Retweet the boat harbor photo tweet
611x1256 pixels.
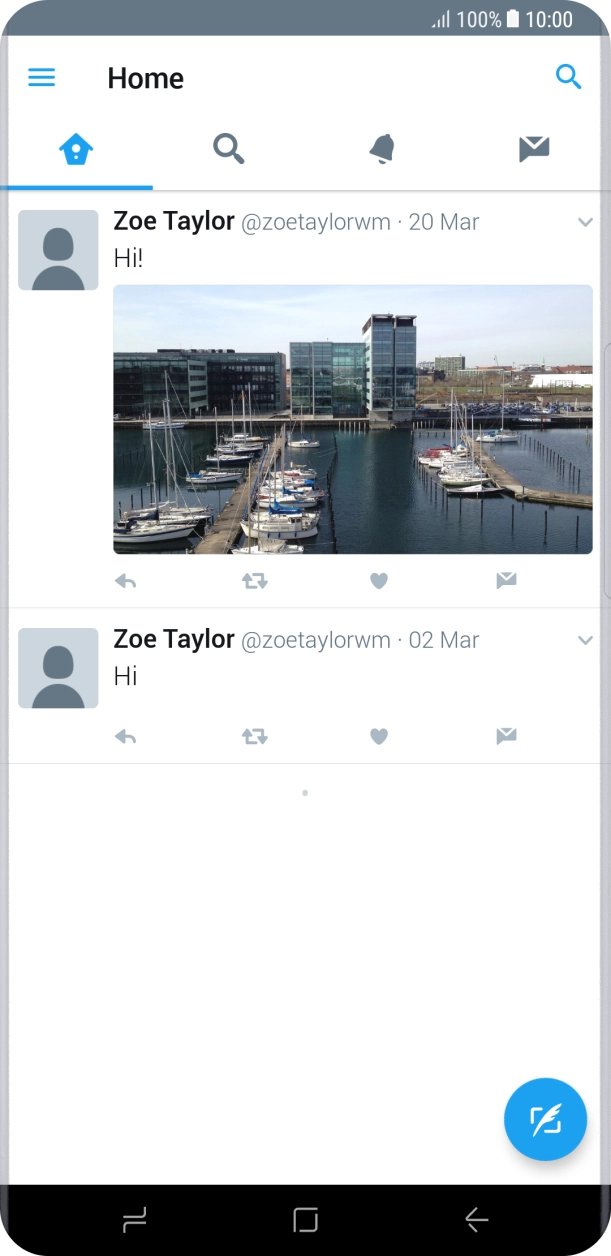coord(254,580)
